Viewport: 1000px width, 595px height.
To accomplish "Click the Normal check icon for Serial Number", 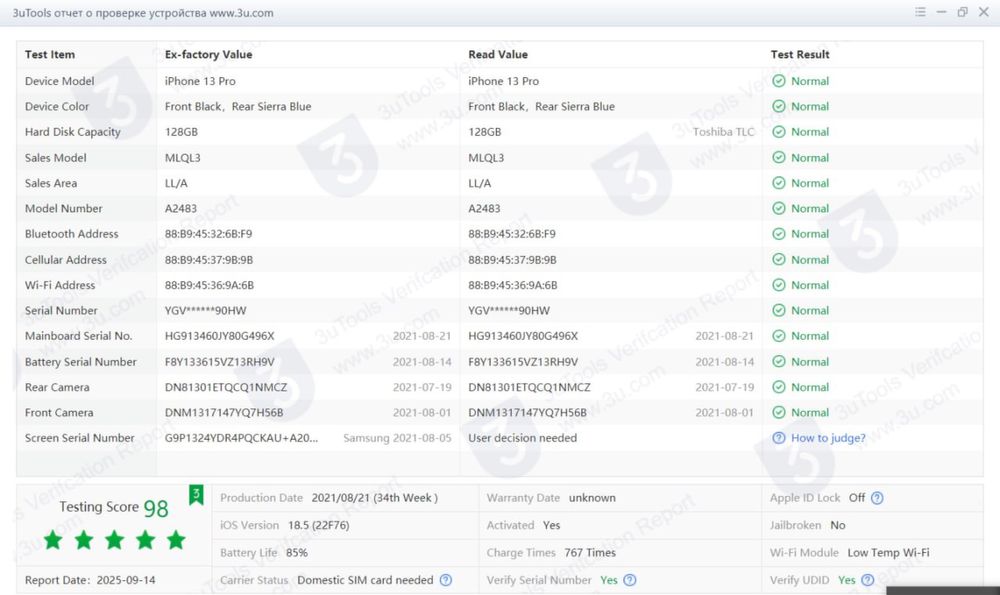I will click(x=779, y=311).
